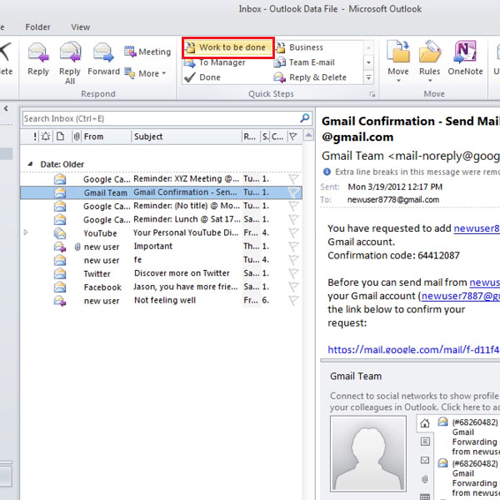Image resolution: width=500 pixels, height=500 pixels.
Task: Run the Team E-mail quick step
Action: pos(304,62)
